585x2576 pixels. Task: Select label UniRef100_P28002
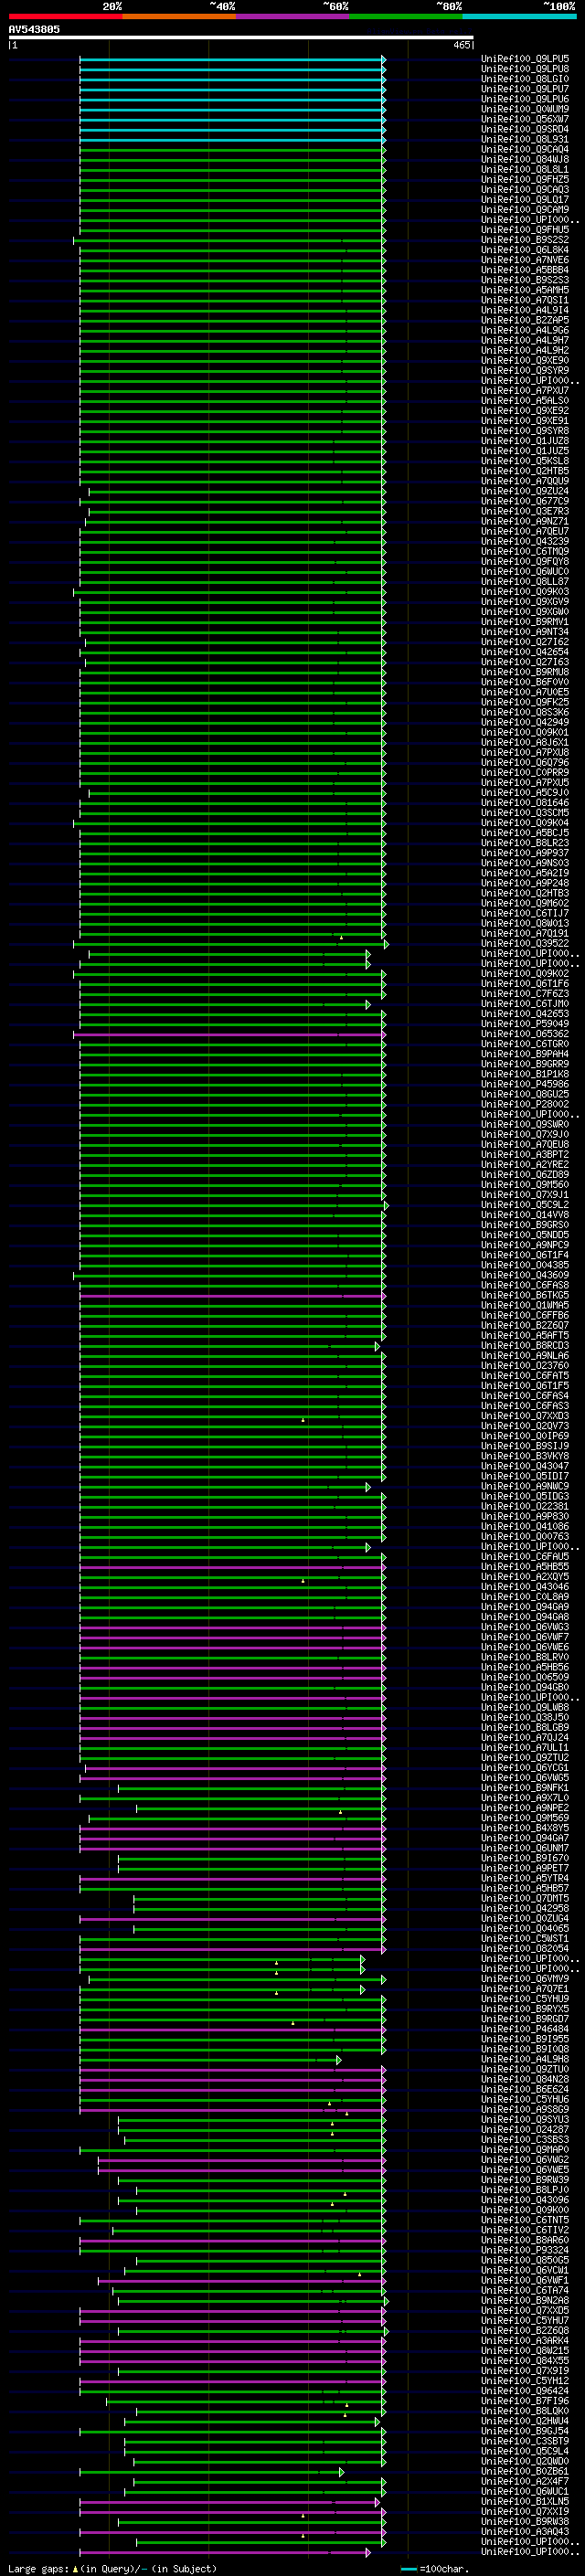point(525,1104)
